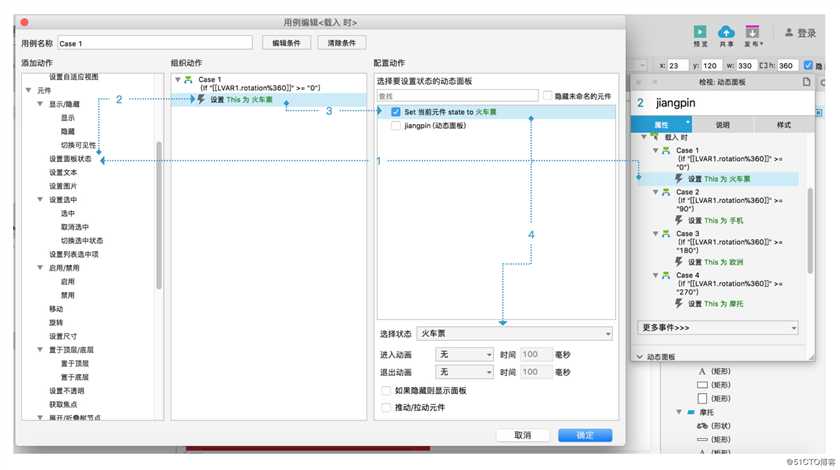Click the 摩托 state icon in outline
The image size is (840, 470).
pyautogui.click(x=691, y=412)
